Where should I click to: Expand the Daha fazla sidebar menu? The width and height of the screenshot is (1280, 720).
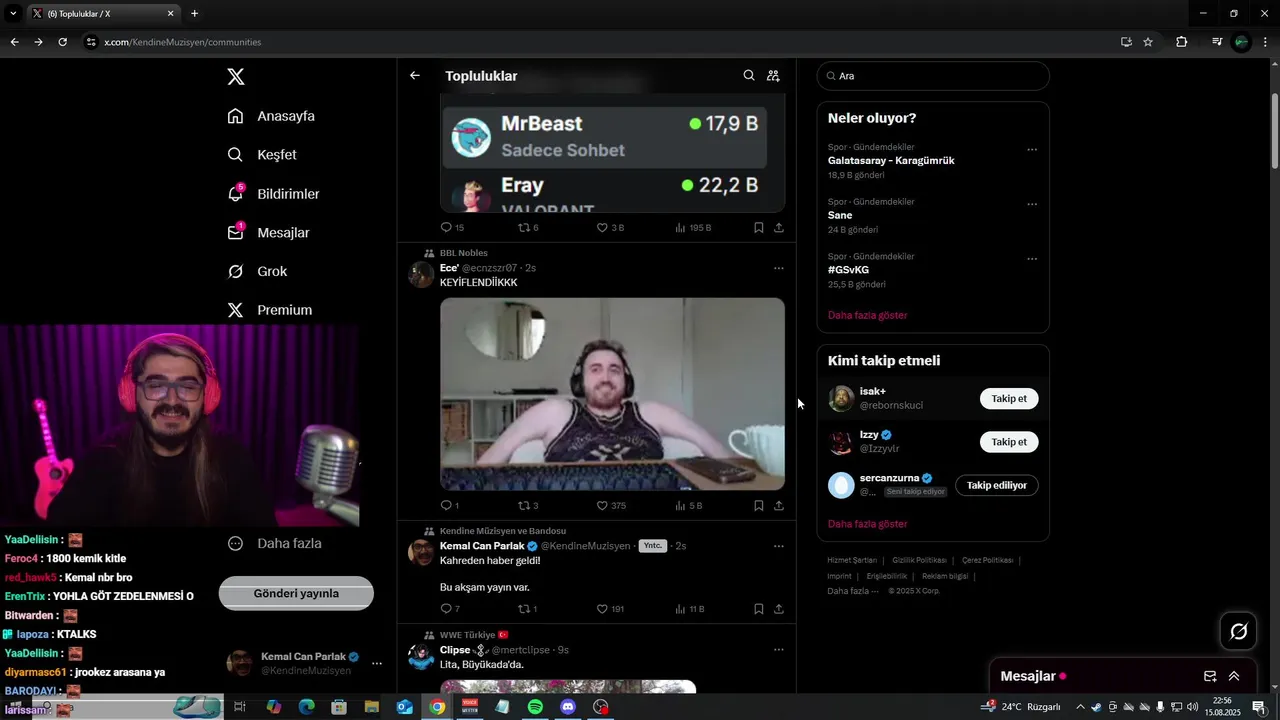click(274, 544)
